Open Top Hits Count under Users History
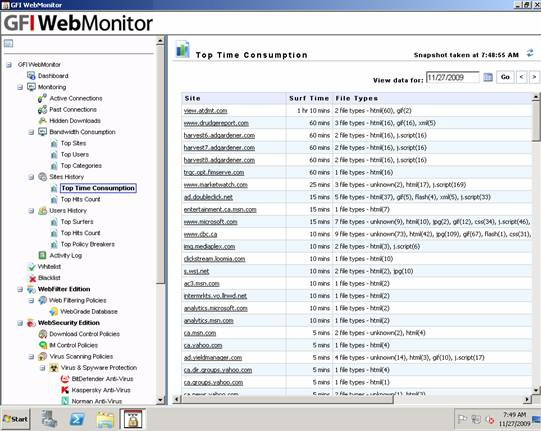 80,233
